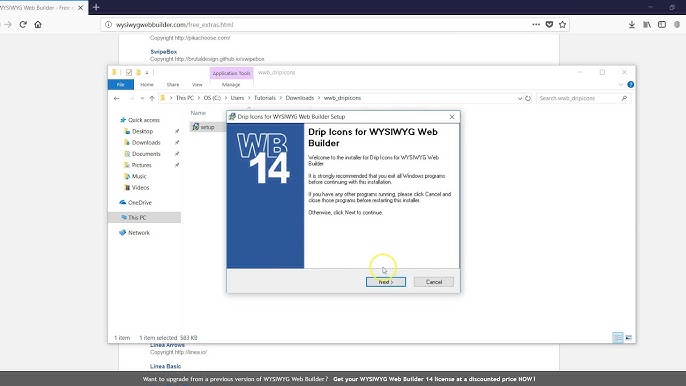This screenshot has height=386, width=686.
Task: Close the WYSIWYG Web Builder browser tab
Action: point(80,8)
